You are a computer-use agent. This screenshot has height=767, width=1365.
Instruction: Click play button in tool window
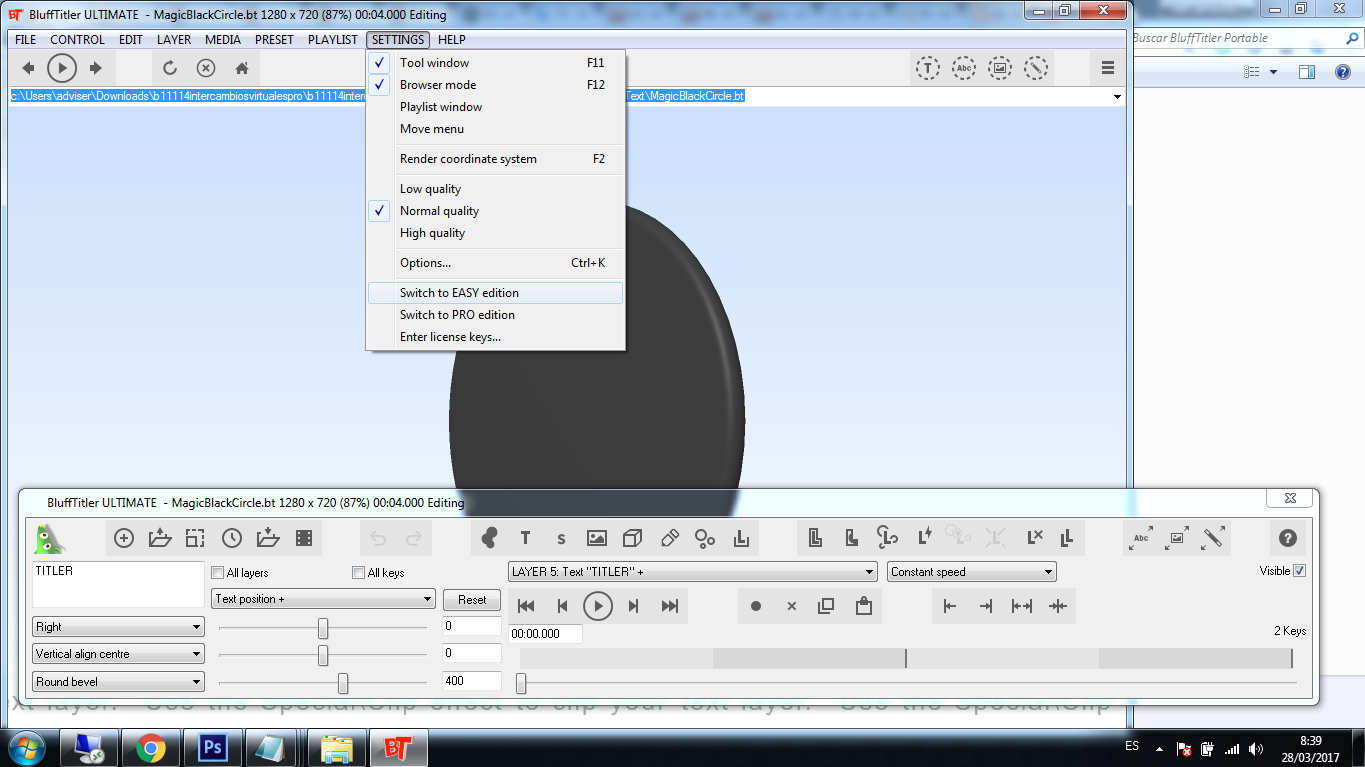pyautogui.click(x=598, y=606)
